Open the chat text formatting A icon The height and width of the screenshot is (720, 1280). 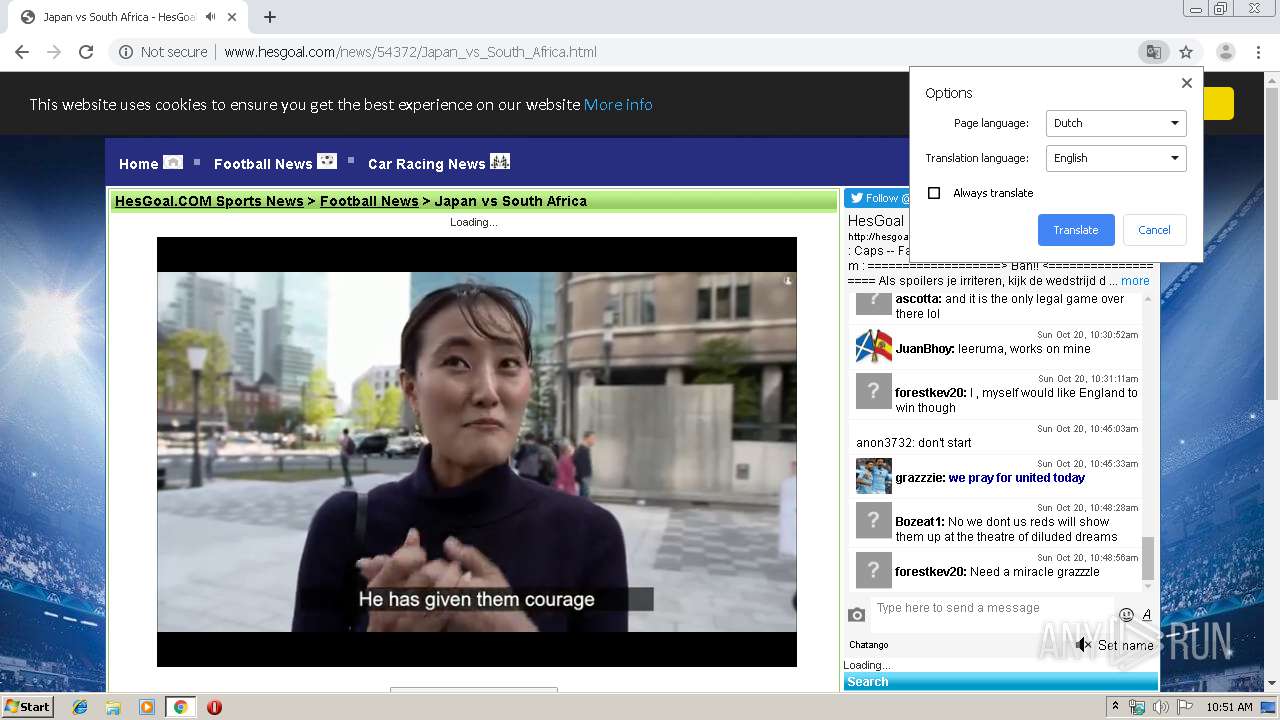tap(1147, 615)
